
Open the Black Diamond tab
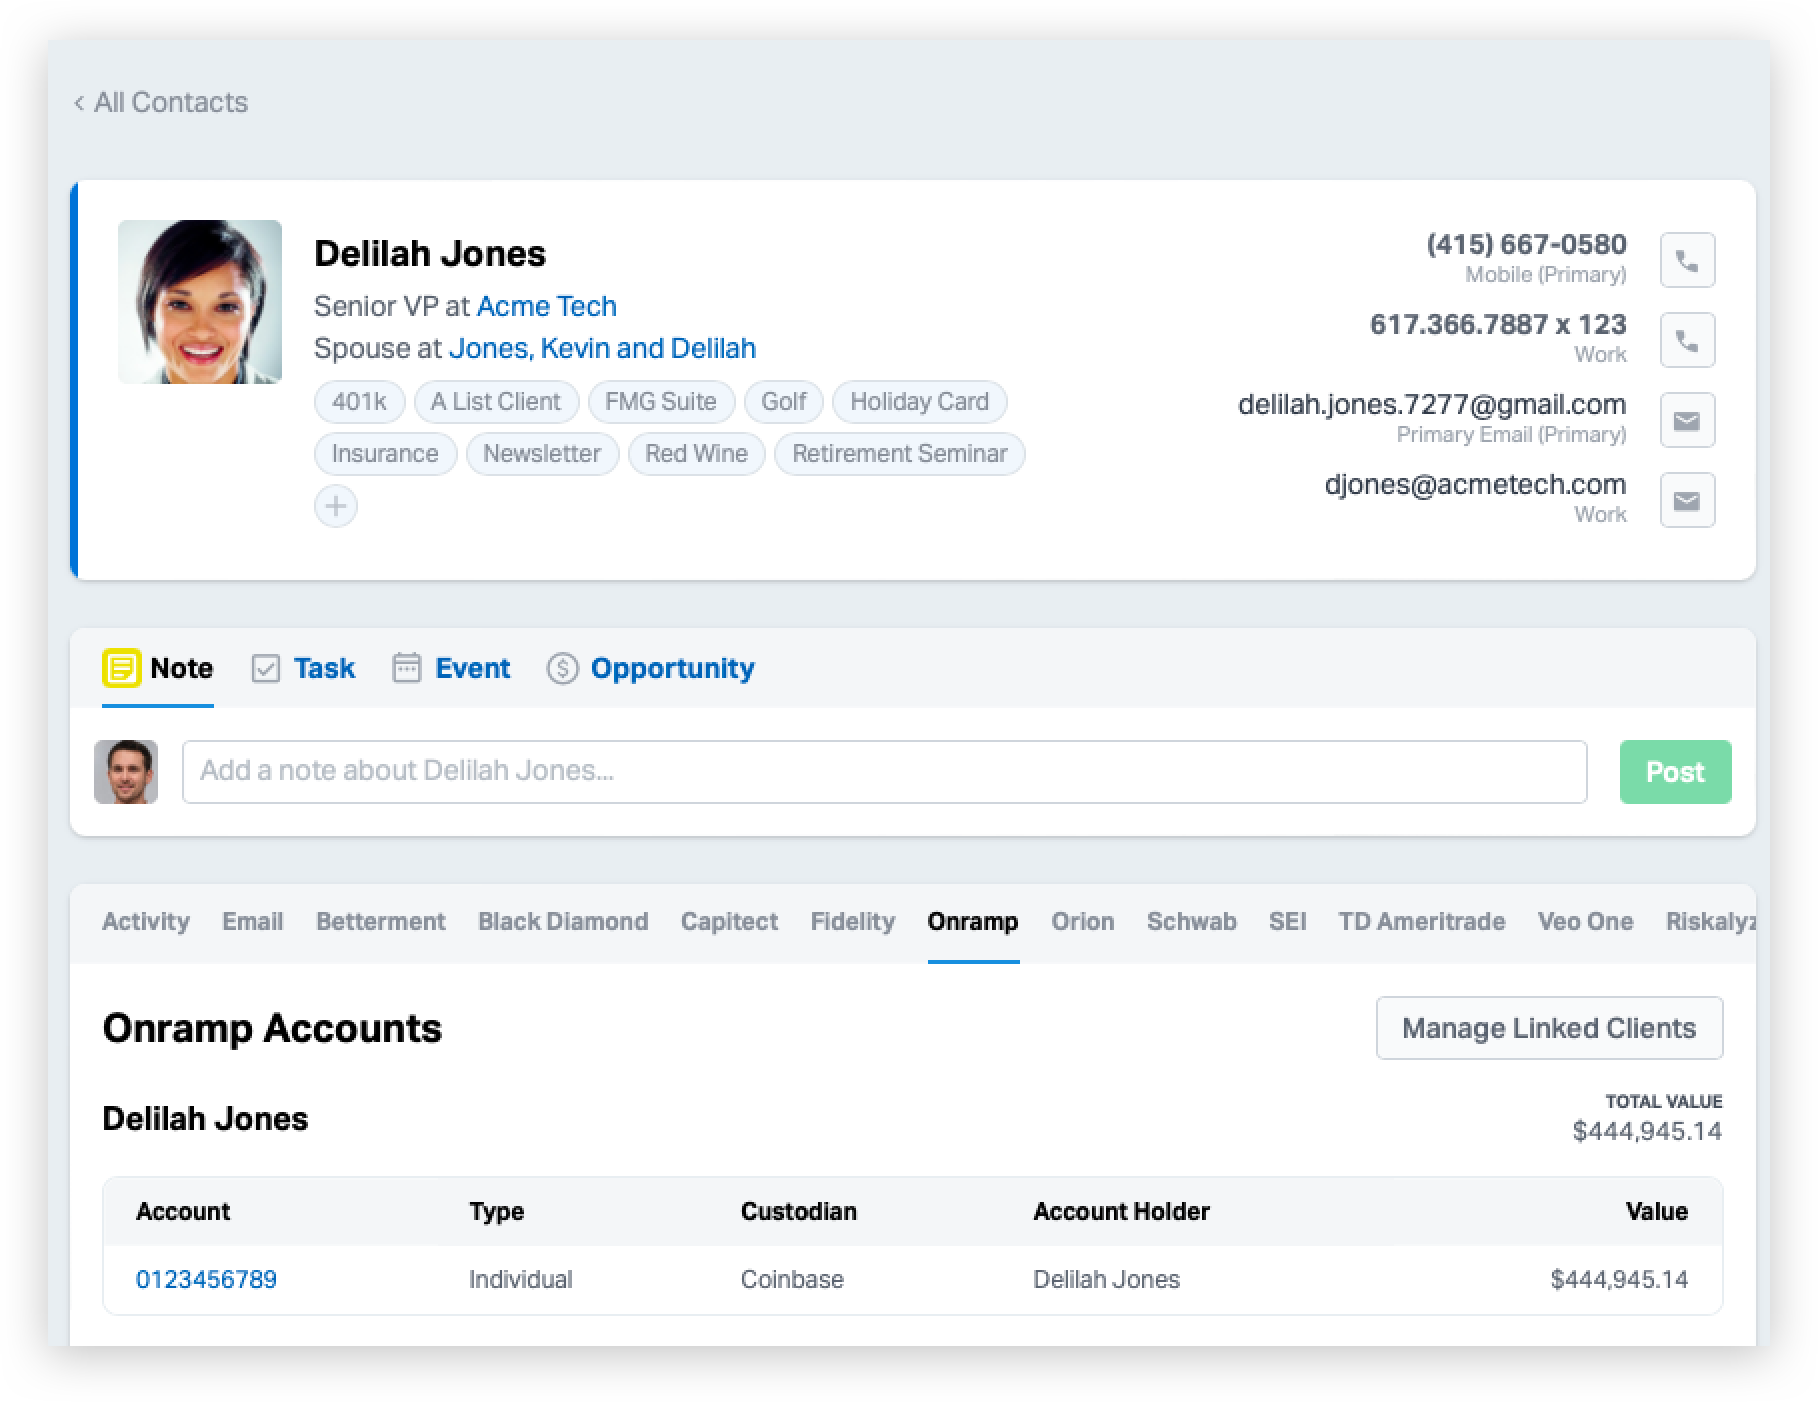pos(563,921)
